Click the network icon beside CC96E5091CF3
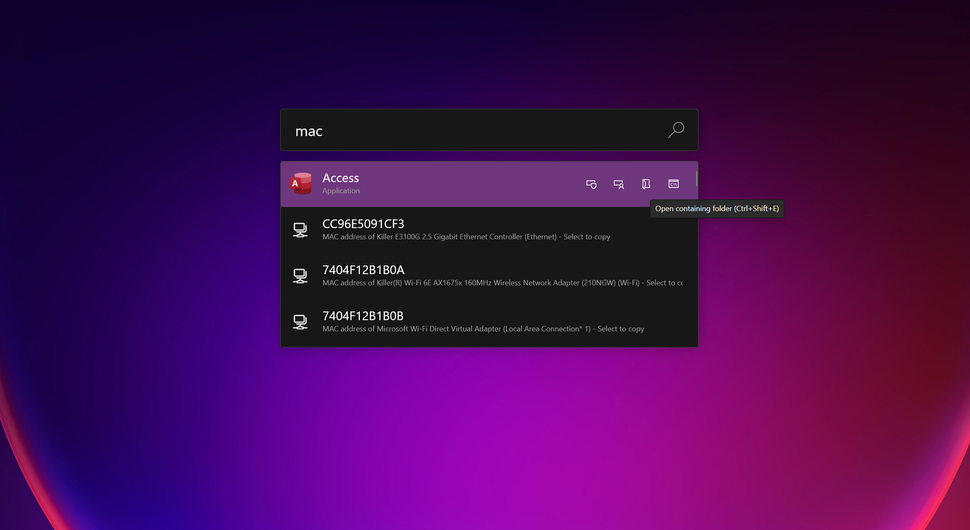Image resolution: width=970 pixels, height=530 pixels. pos(301,230)
